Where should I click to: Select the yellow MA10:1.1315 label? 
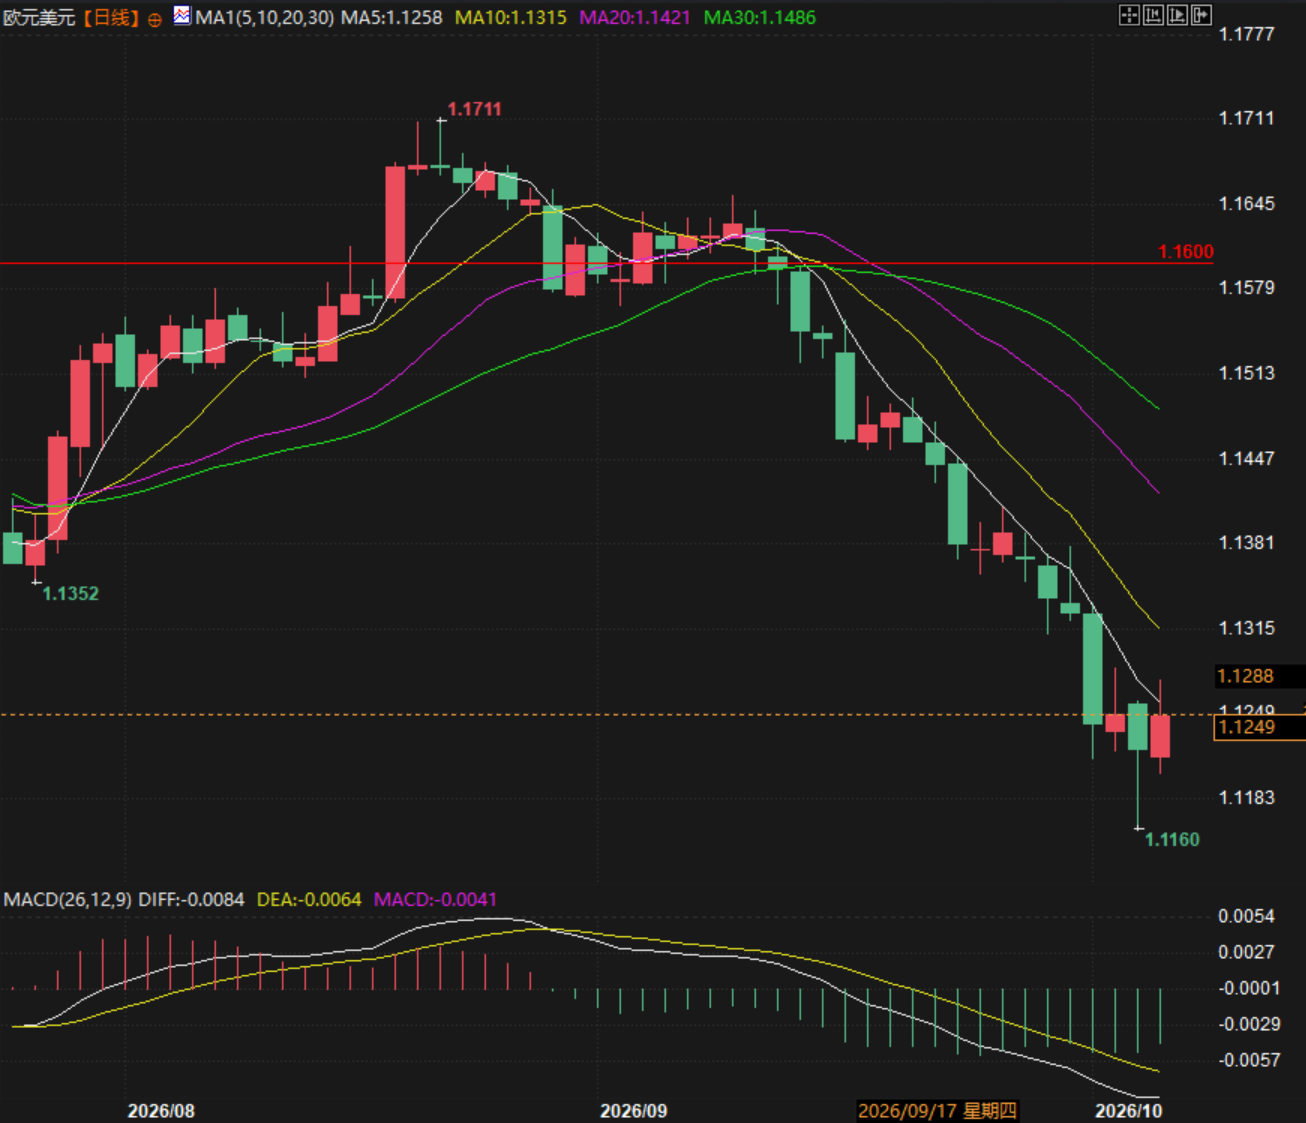pyautogui.click(x=510, y=18)
